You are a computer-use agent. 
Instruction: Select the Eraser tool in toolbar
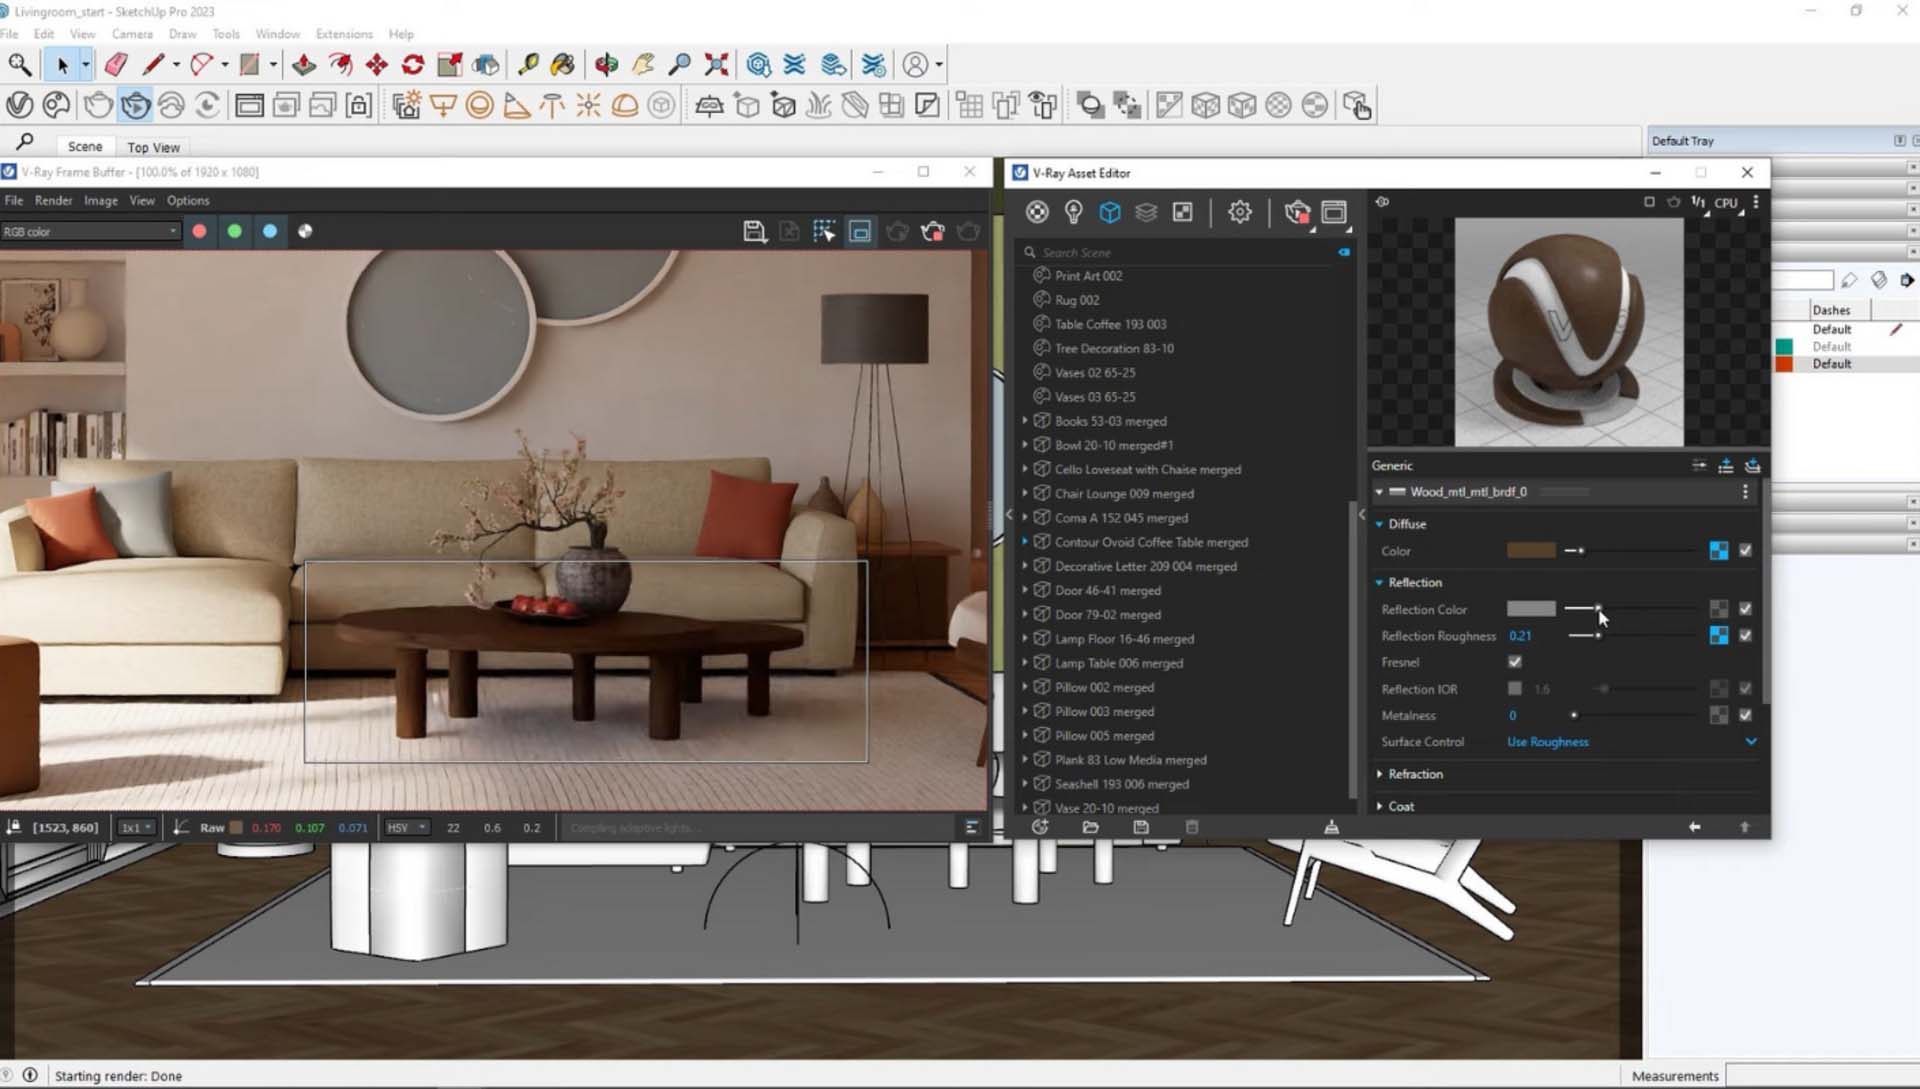click(116, 65)
